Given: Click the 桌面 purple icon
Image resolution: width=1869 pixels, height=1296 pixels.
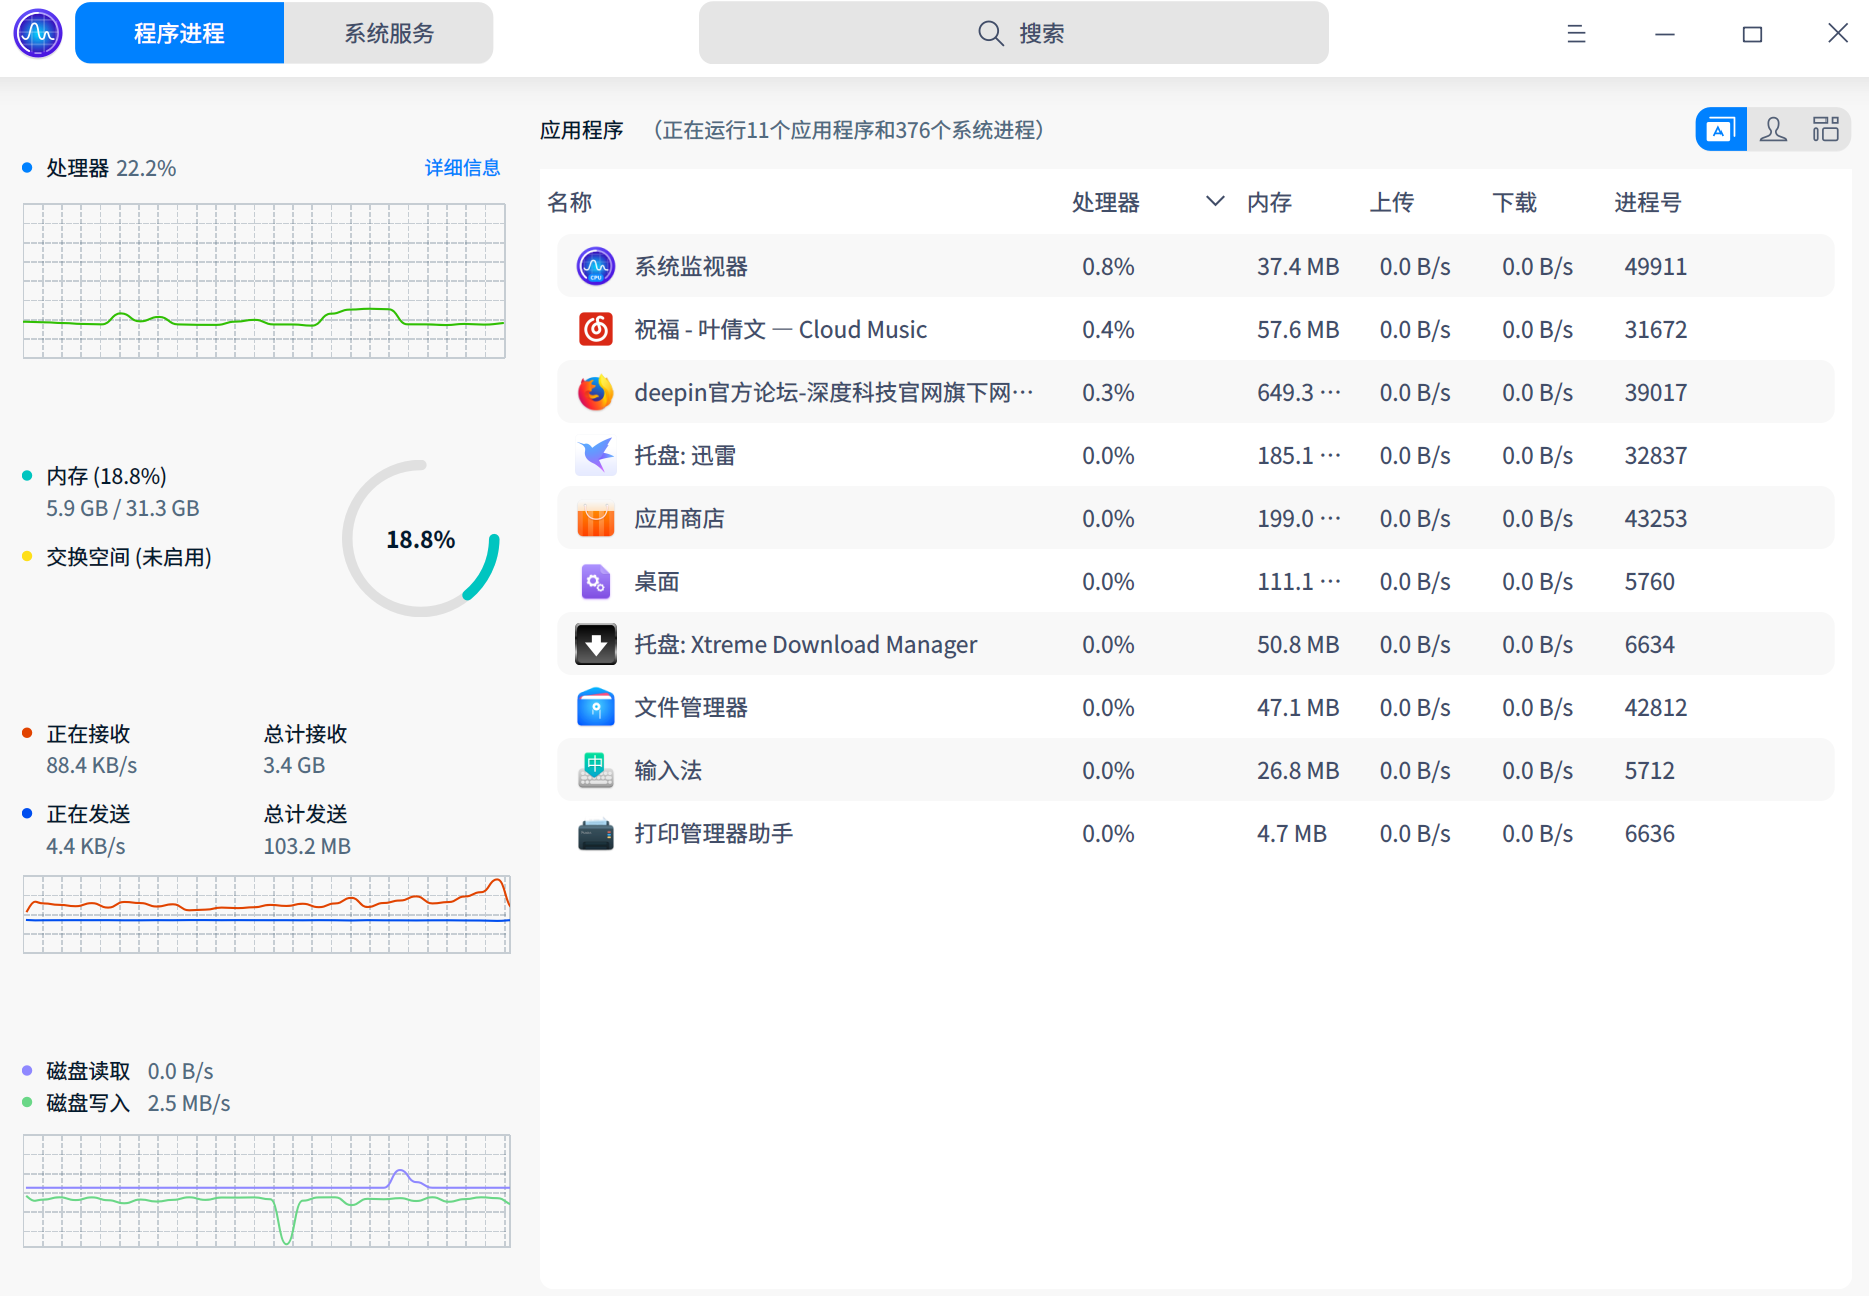Looking at the screenshot, I should pyautogui.click(x=596, y=581).
